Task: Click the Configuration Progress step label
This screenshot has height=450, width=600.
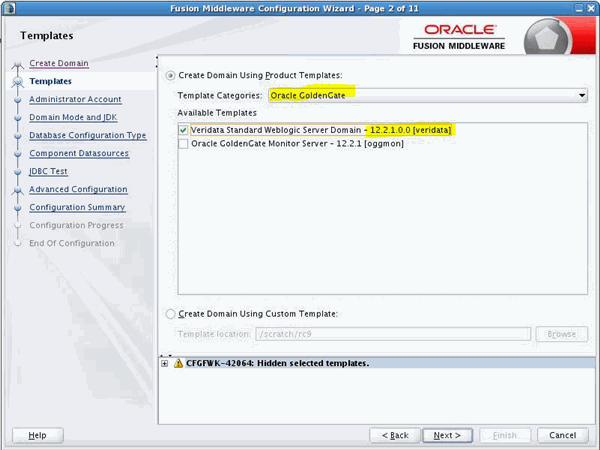Action: pyautogui.click(x=77, y=225)
